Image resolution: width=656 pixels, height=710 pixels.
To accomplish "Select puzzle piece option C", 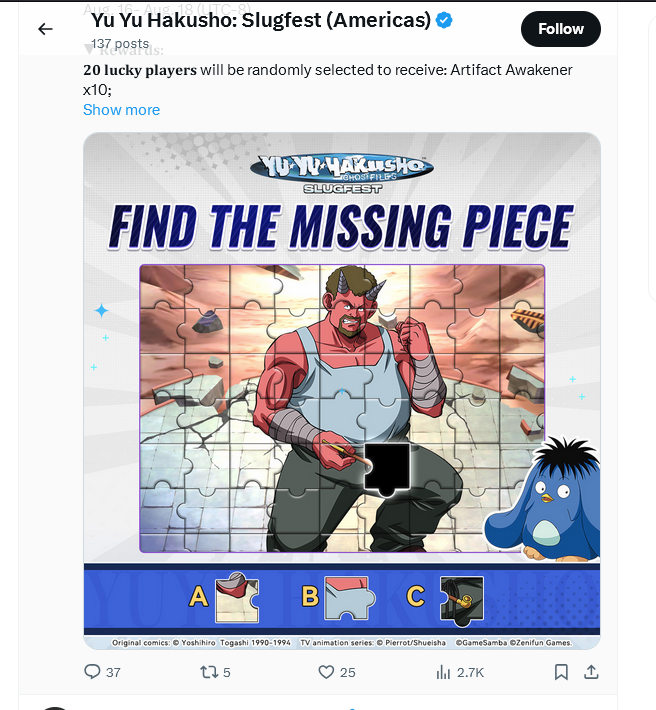I will tap(462, 601).
